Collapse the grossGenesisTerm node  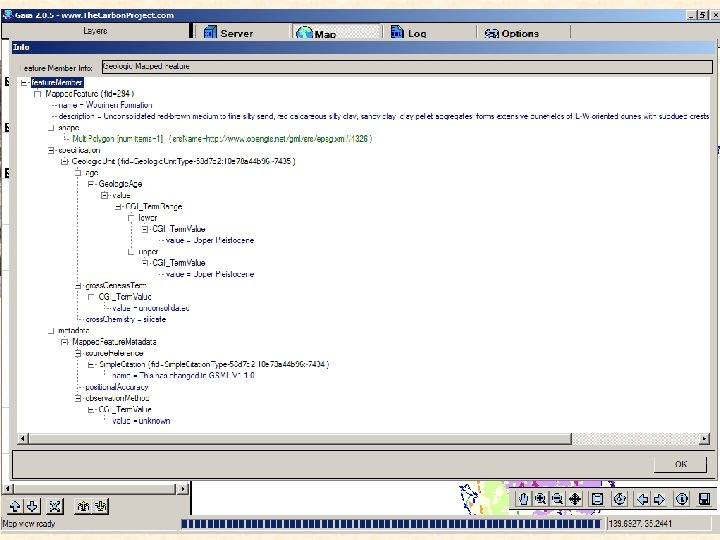click(78, 286)
